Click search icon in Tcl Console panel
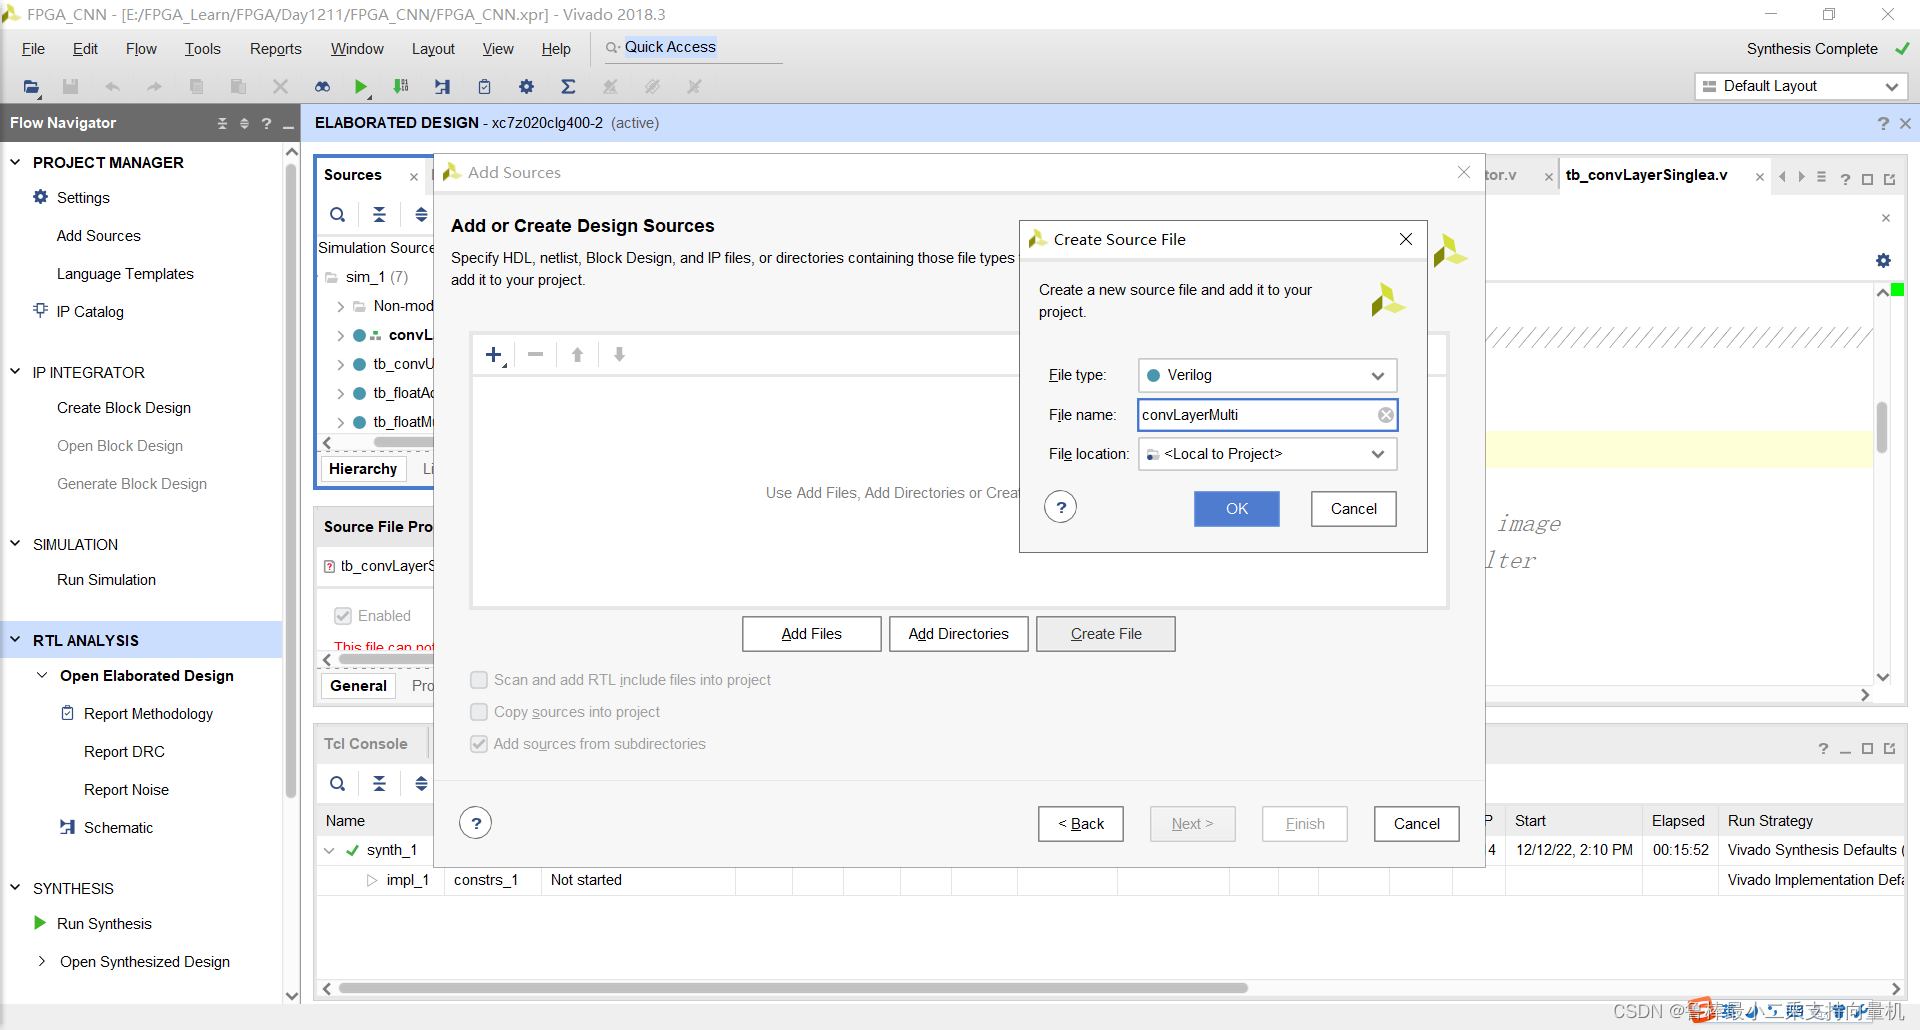This screenshot has width=1920, height=1030. (338, 784)
